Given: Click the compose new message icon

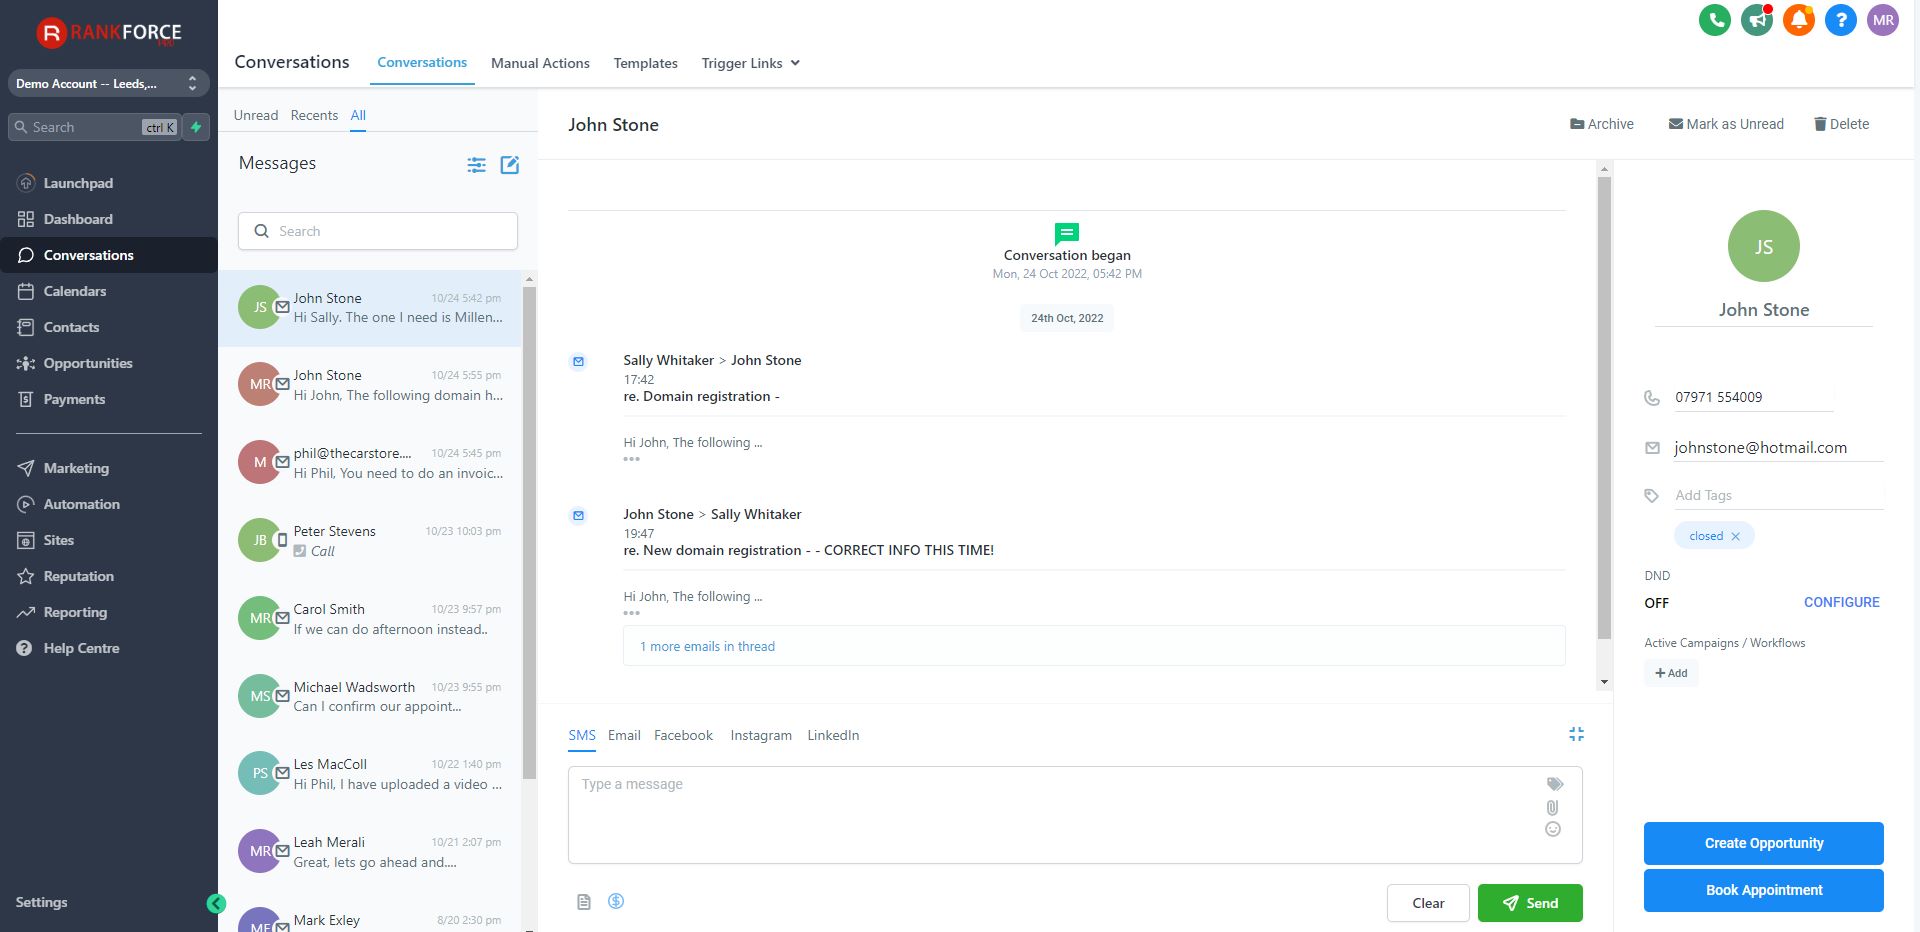Looking at the screenshot, I should [509, 165].
